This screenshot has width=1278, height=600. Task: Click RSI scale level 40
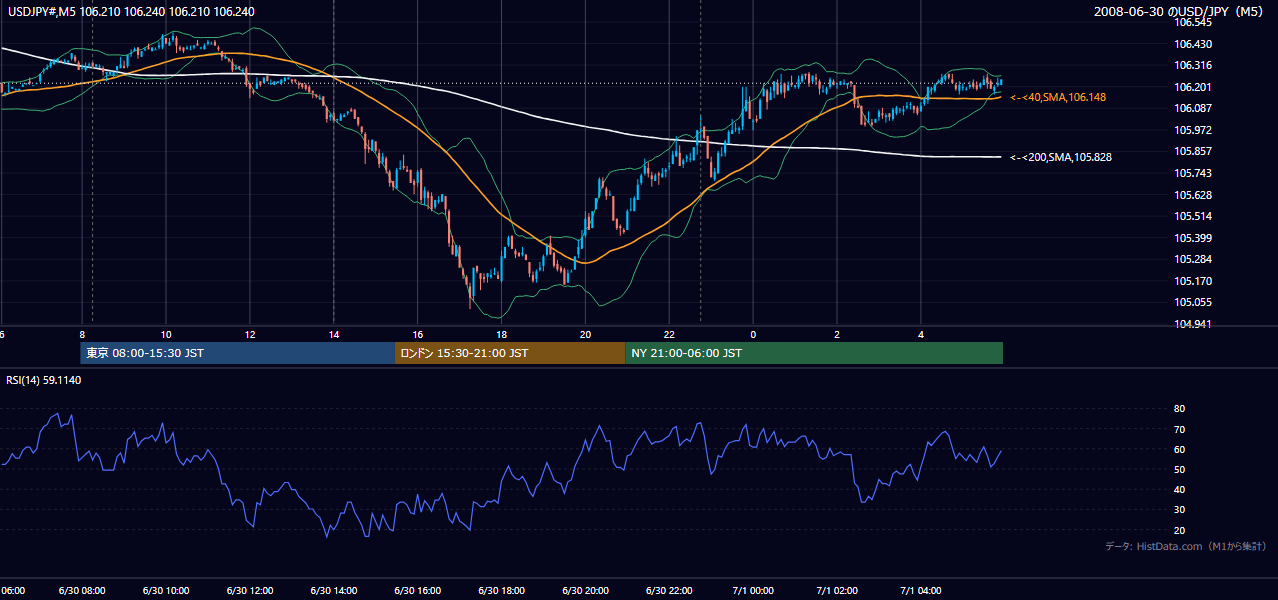coord(1179,489)
